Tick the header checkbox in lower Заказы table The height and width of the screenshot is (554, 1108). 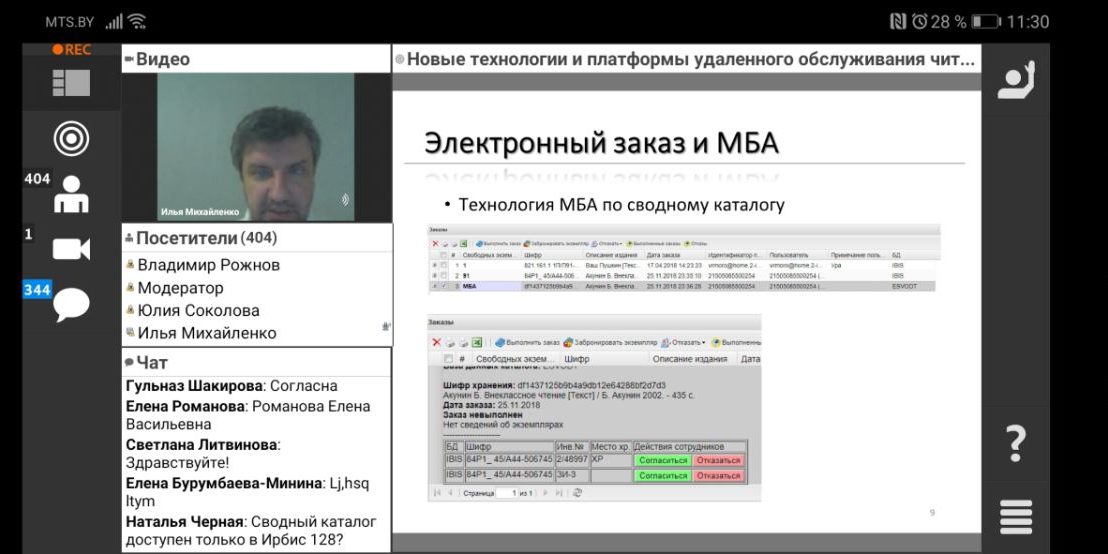[448, 359]
